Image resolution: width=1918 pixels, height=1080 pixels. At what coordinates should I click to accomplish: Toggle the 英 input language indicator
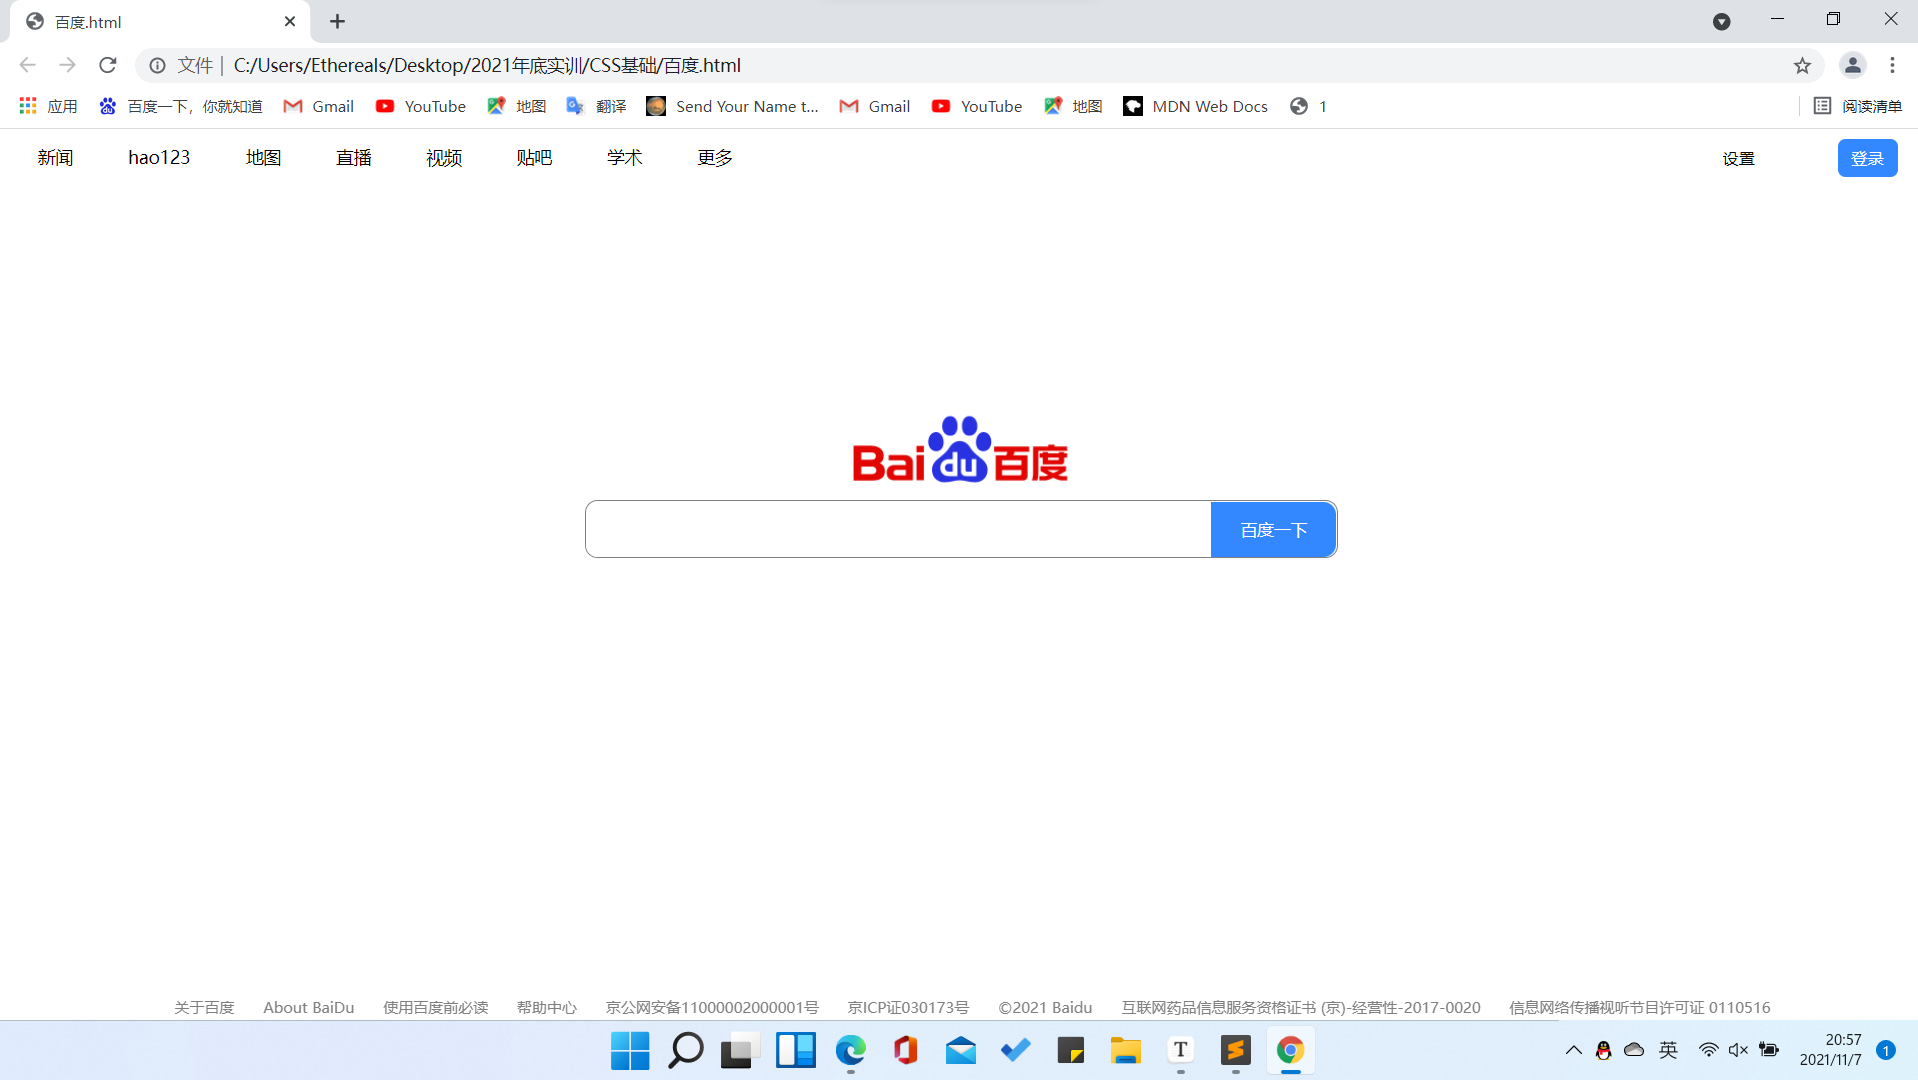click(x=1668, y=1050)
